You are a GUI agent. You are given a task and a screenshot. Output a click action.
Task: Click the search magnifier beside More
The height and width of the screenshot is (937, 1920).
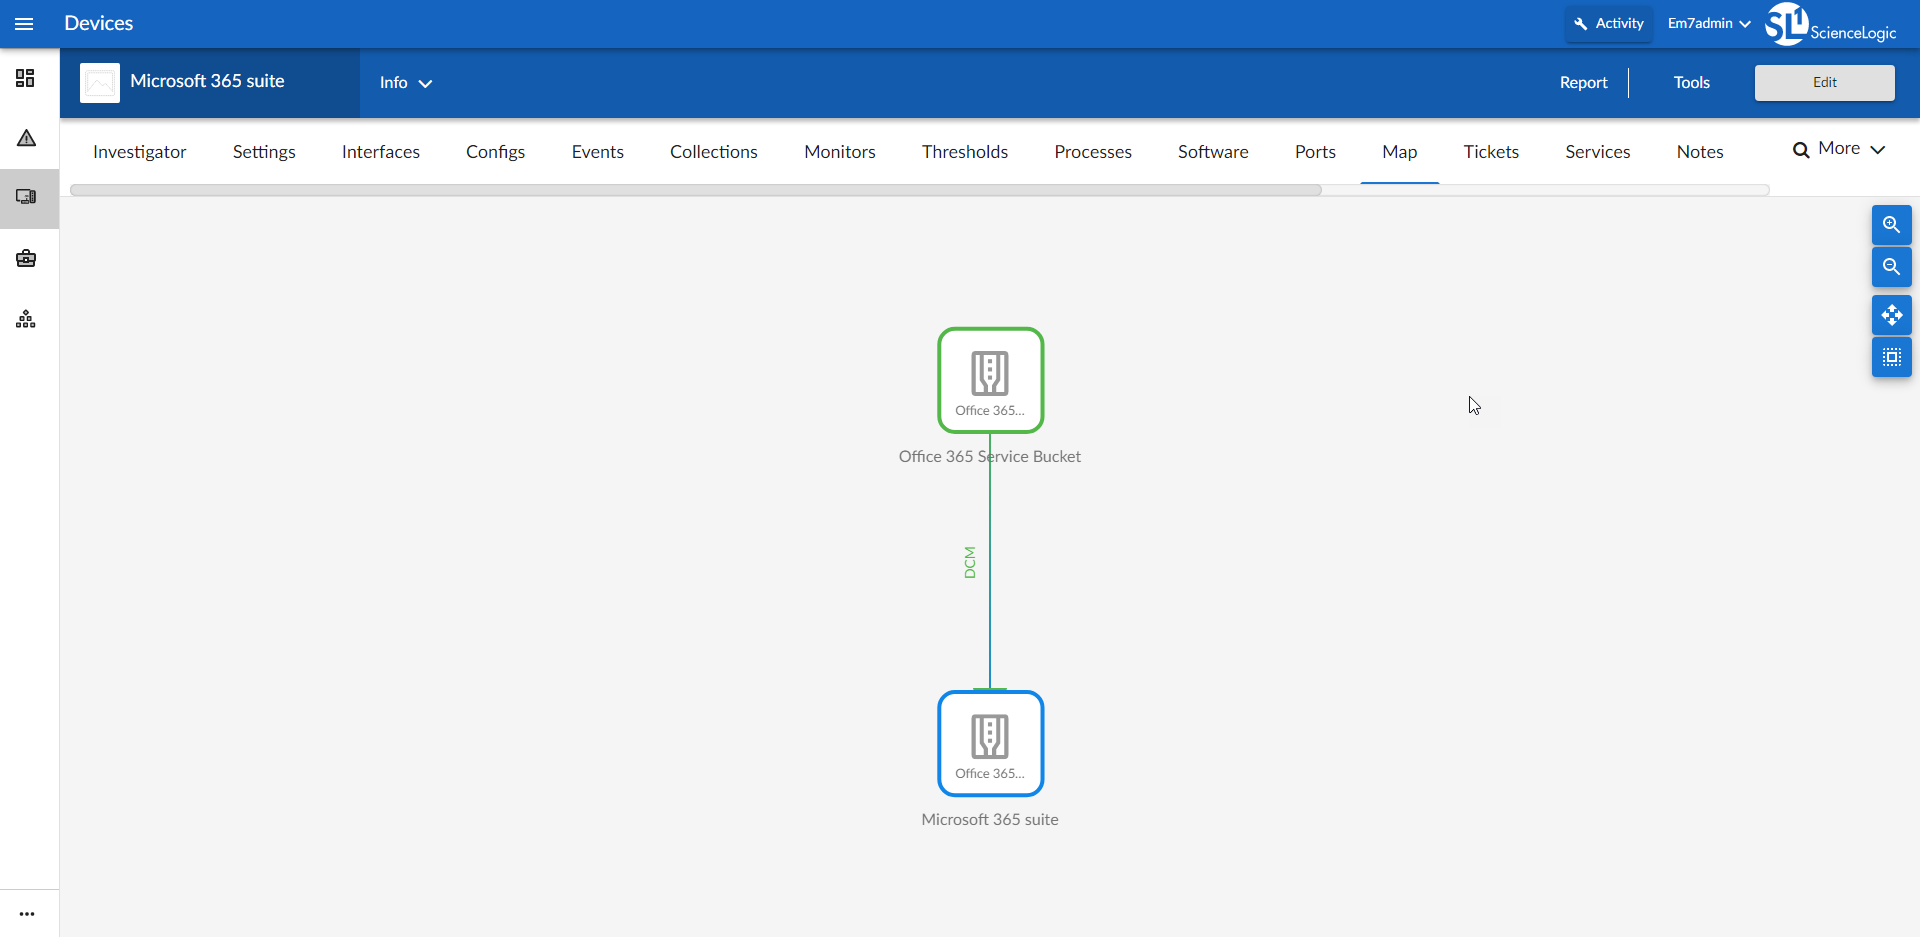[x=1801, y=150]
